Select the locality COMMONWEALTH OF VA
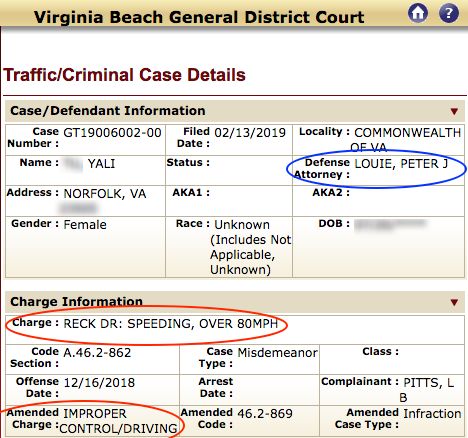 point(407,140)
